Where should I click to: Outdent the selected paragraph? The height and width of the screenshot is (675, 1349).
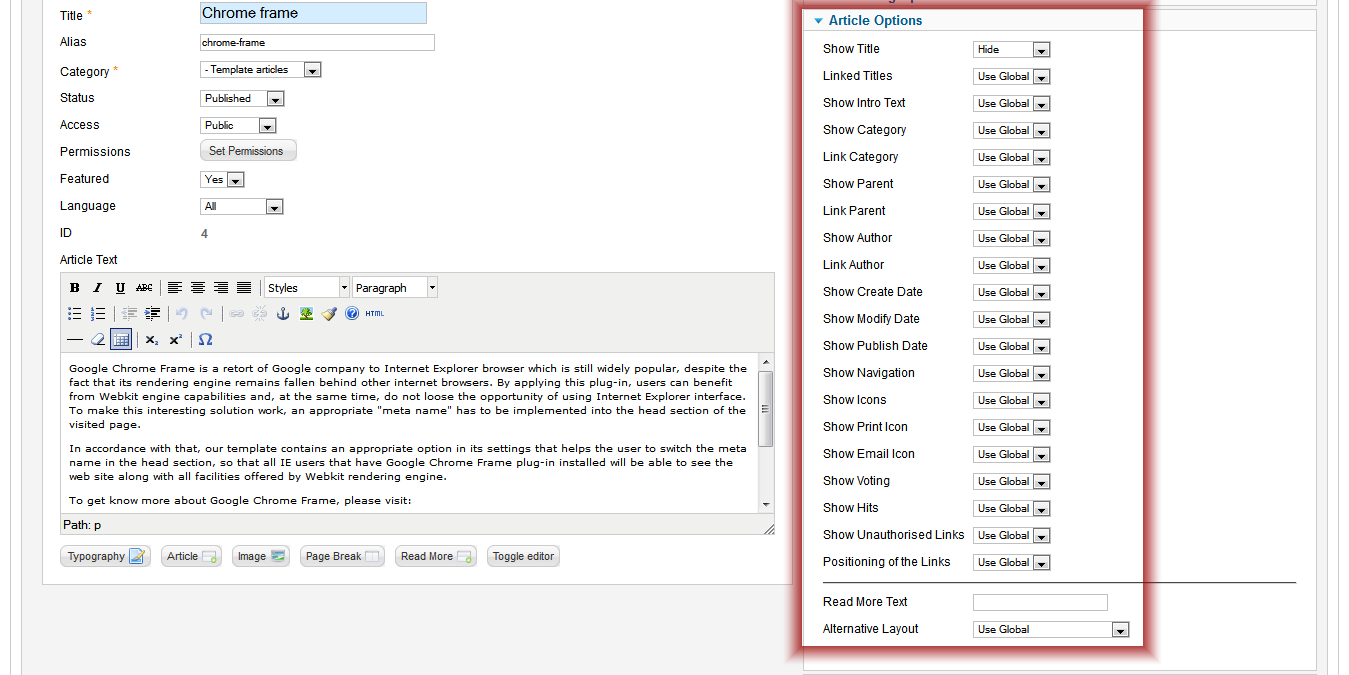click(129, 314)
